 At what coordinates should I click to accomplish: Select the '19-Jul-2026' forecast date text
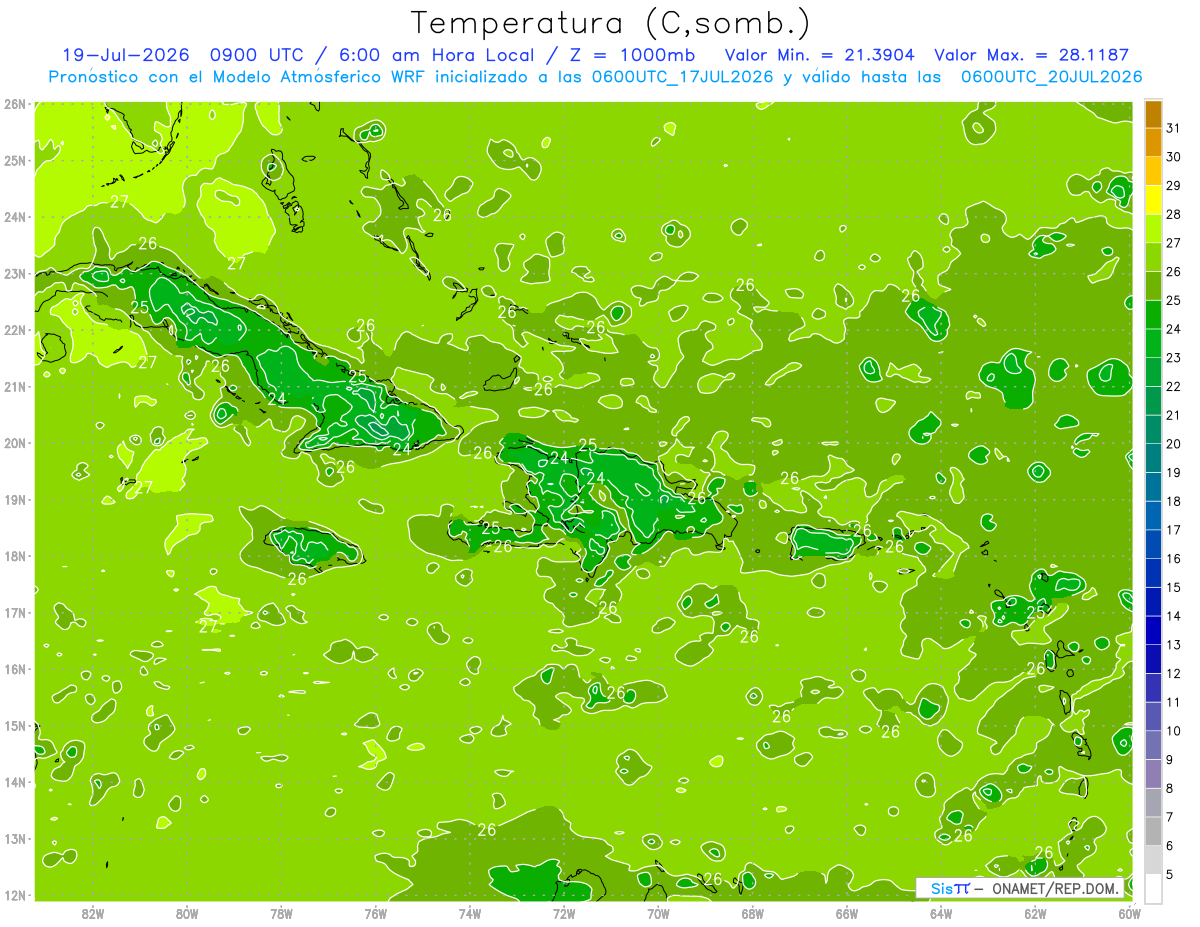pyautogui.click(x=127, y=55)
